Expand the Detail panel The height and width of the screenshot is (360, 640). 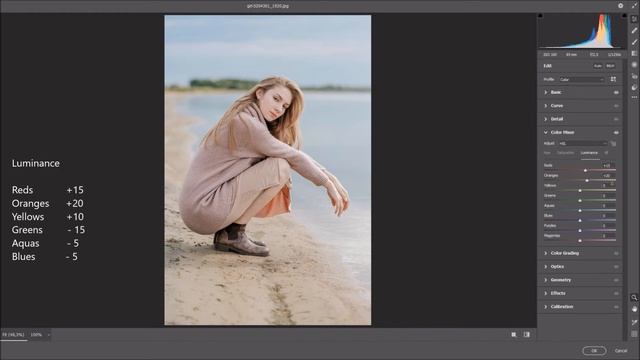pyautogui.click(x=546, y=119)
